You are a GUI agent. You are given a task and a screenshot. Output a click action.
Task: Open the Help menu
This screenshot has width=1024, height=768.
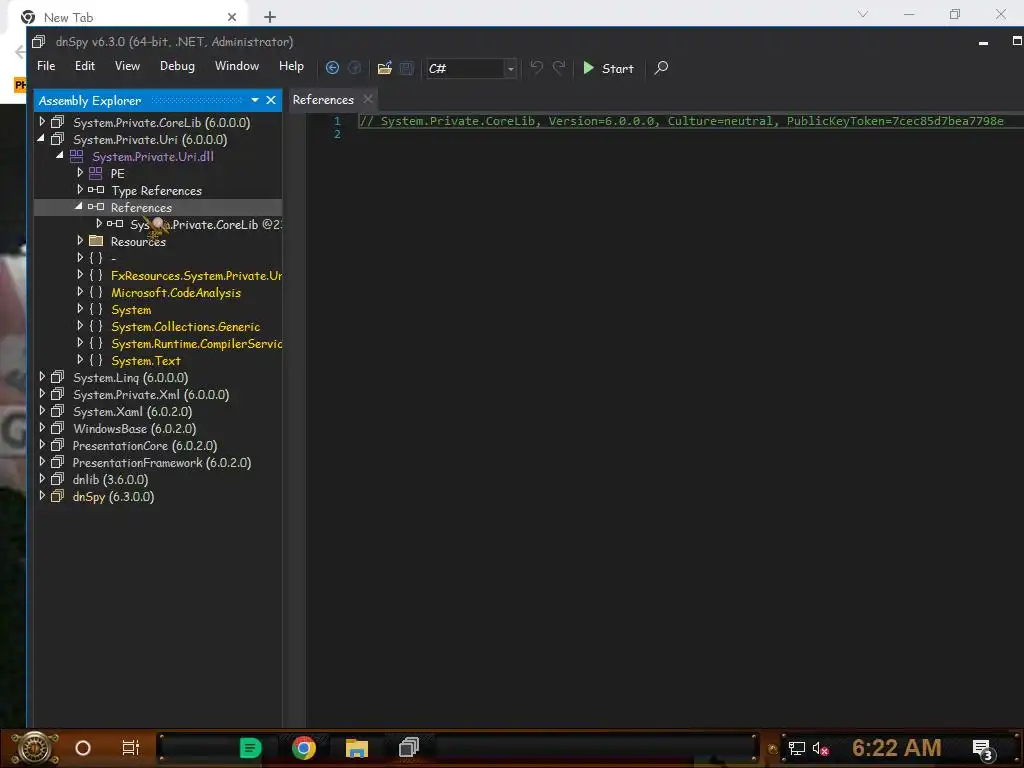[x=291, y=66]
